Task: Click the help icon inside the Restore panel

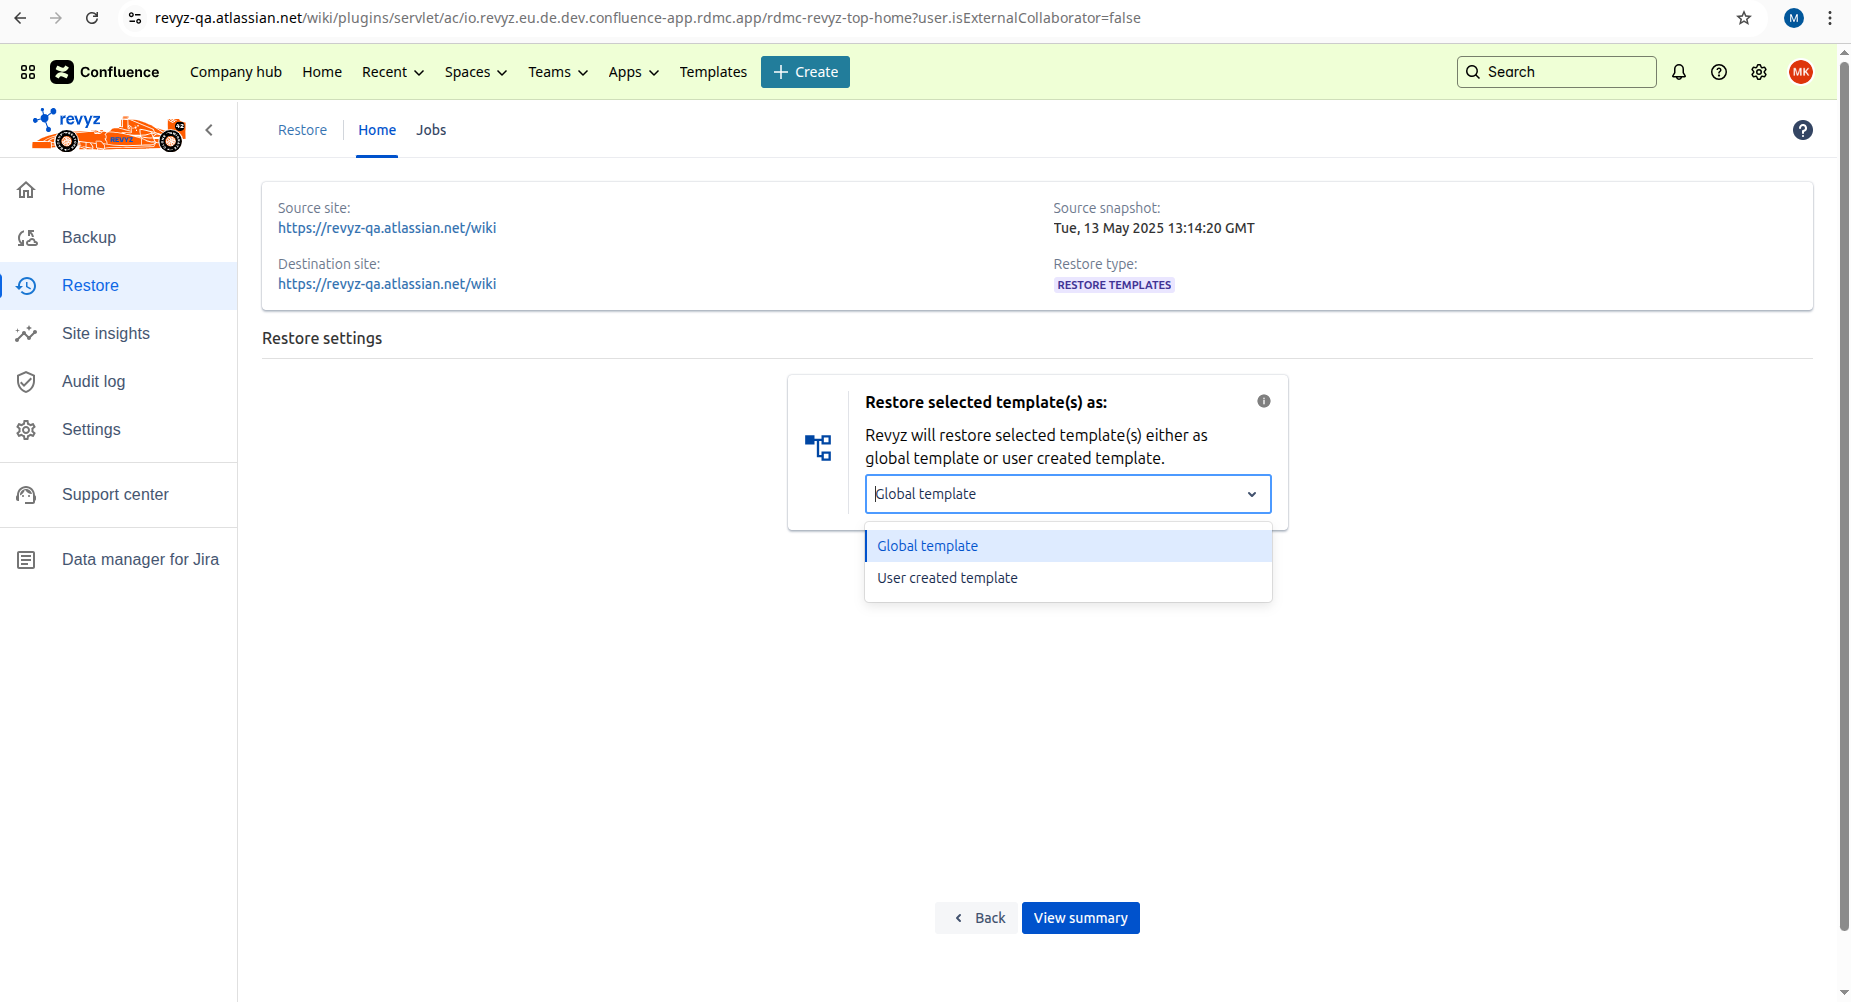Action: click(1803, 130)
